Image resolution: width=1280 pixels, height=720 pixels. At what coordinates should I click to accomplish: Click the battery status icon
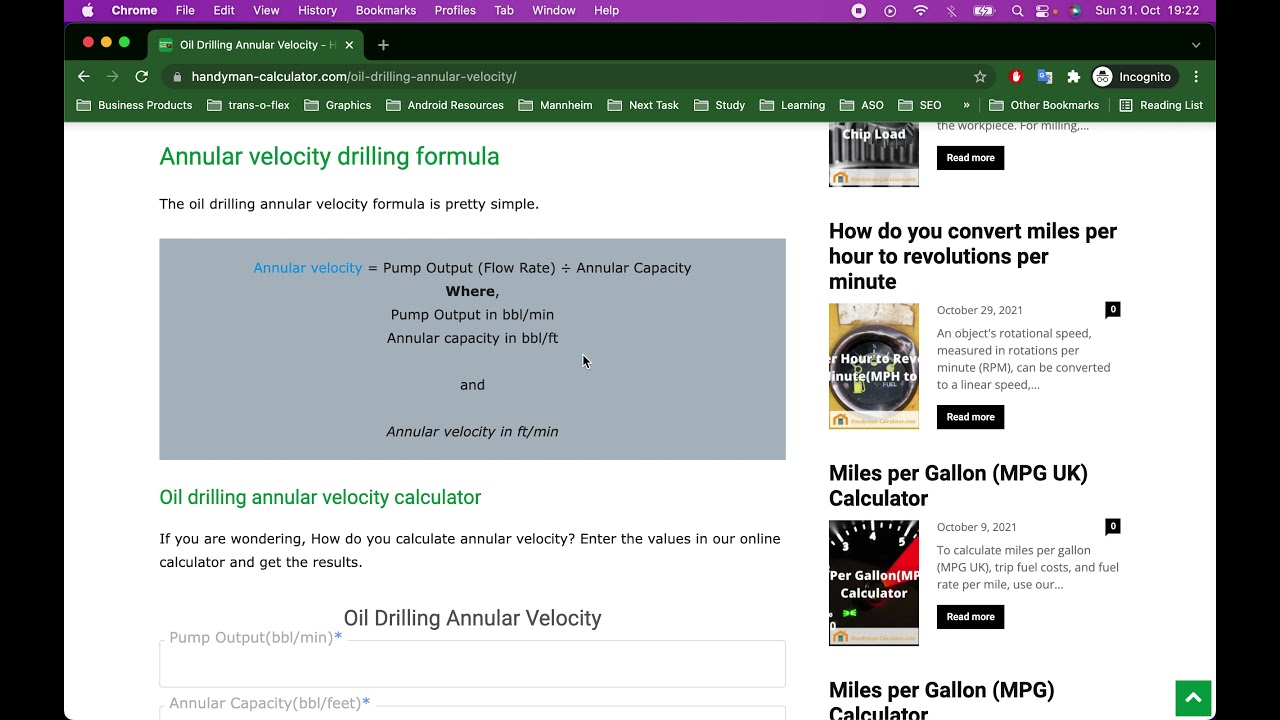[984, 10]
